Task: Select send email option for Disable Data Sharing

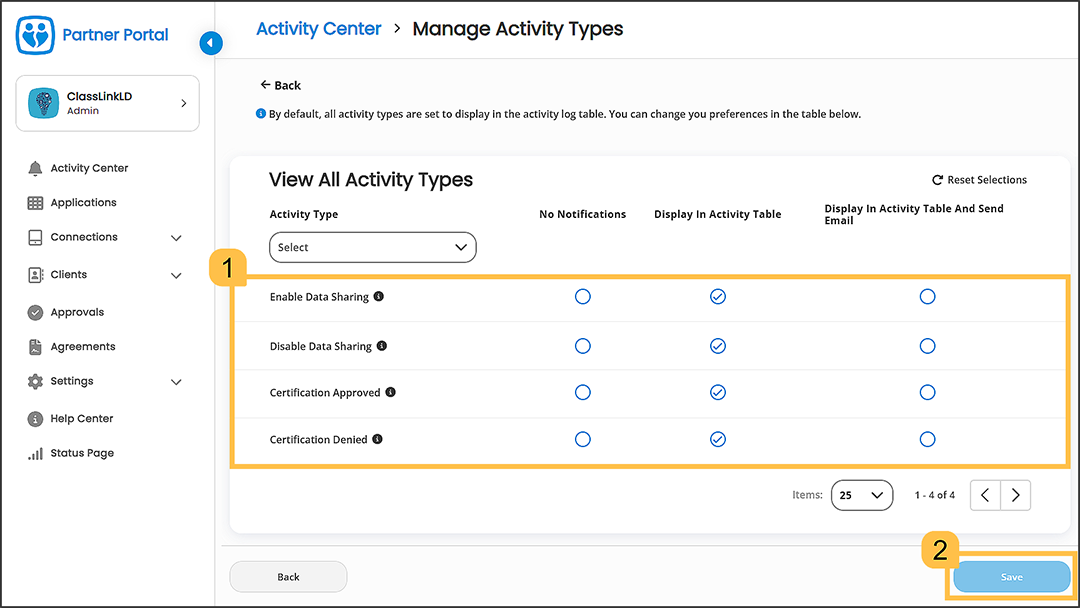Action: point(927,346)
